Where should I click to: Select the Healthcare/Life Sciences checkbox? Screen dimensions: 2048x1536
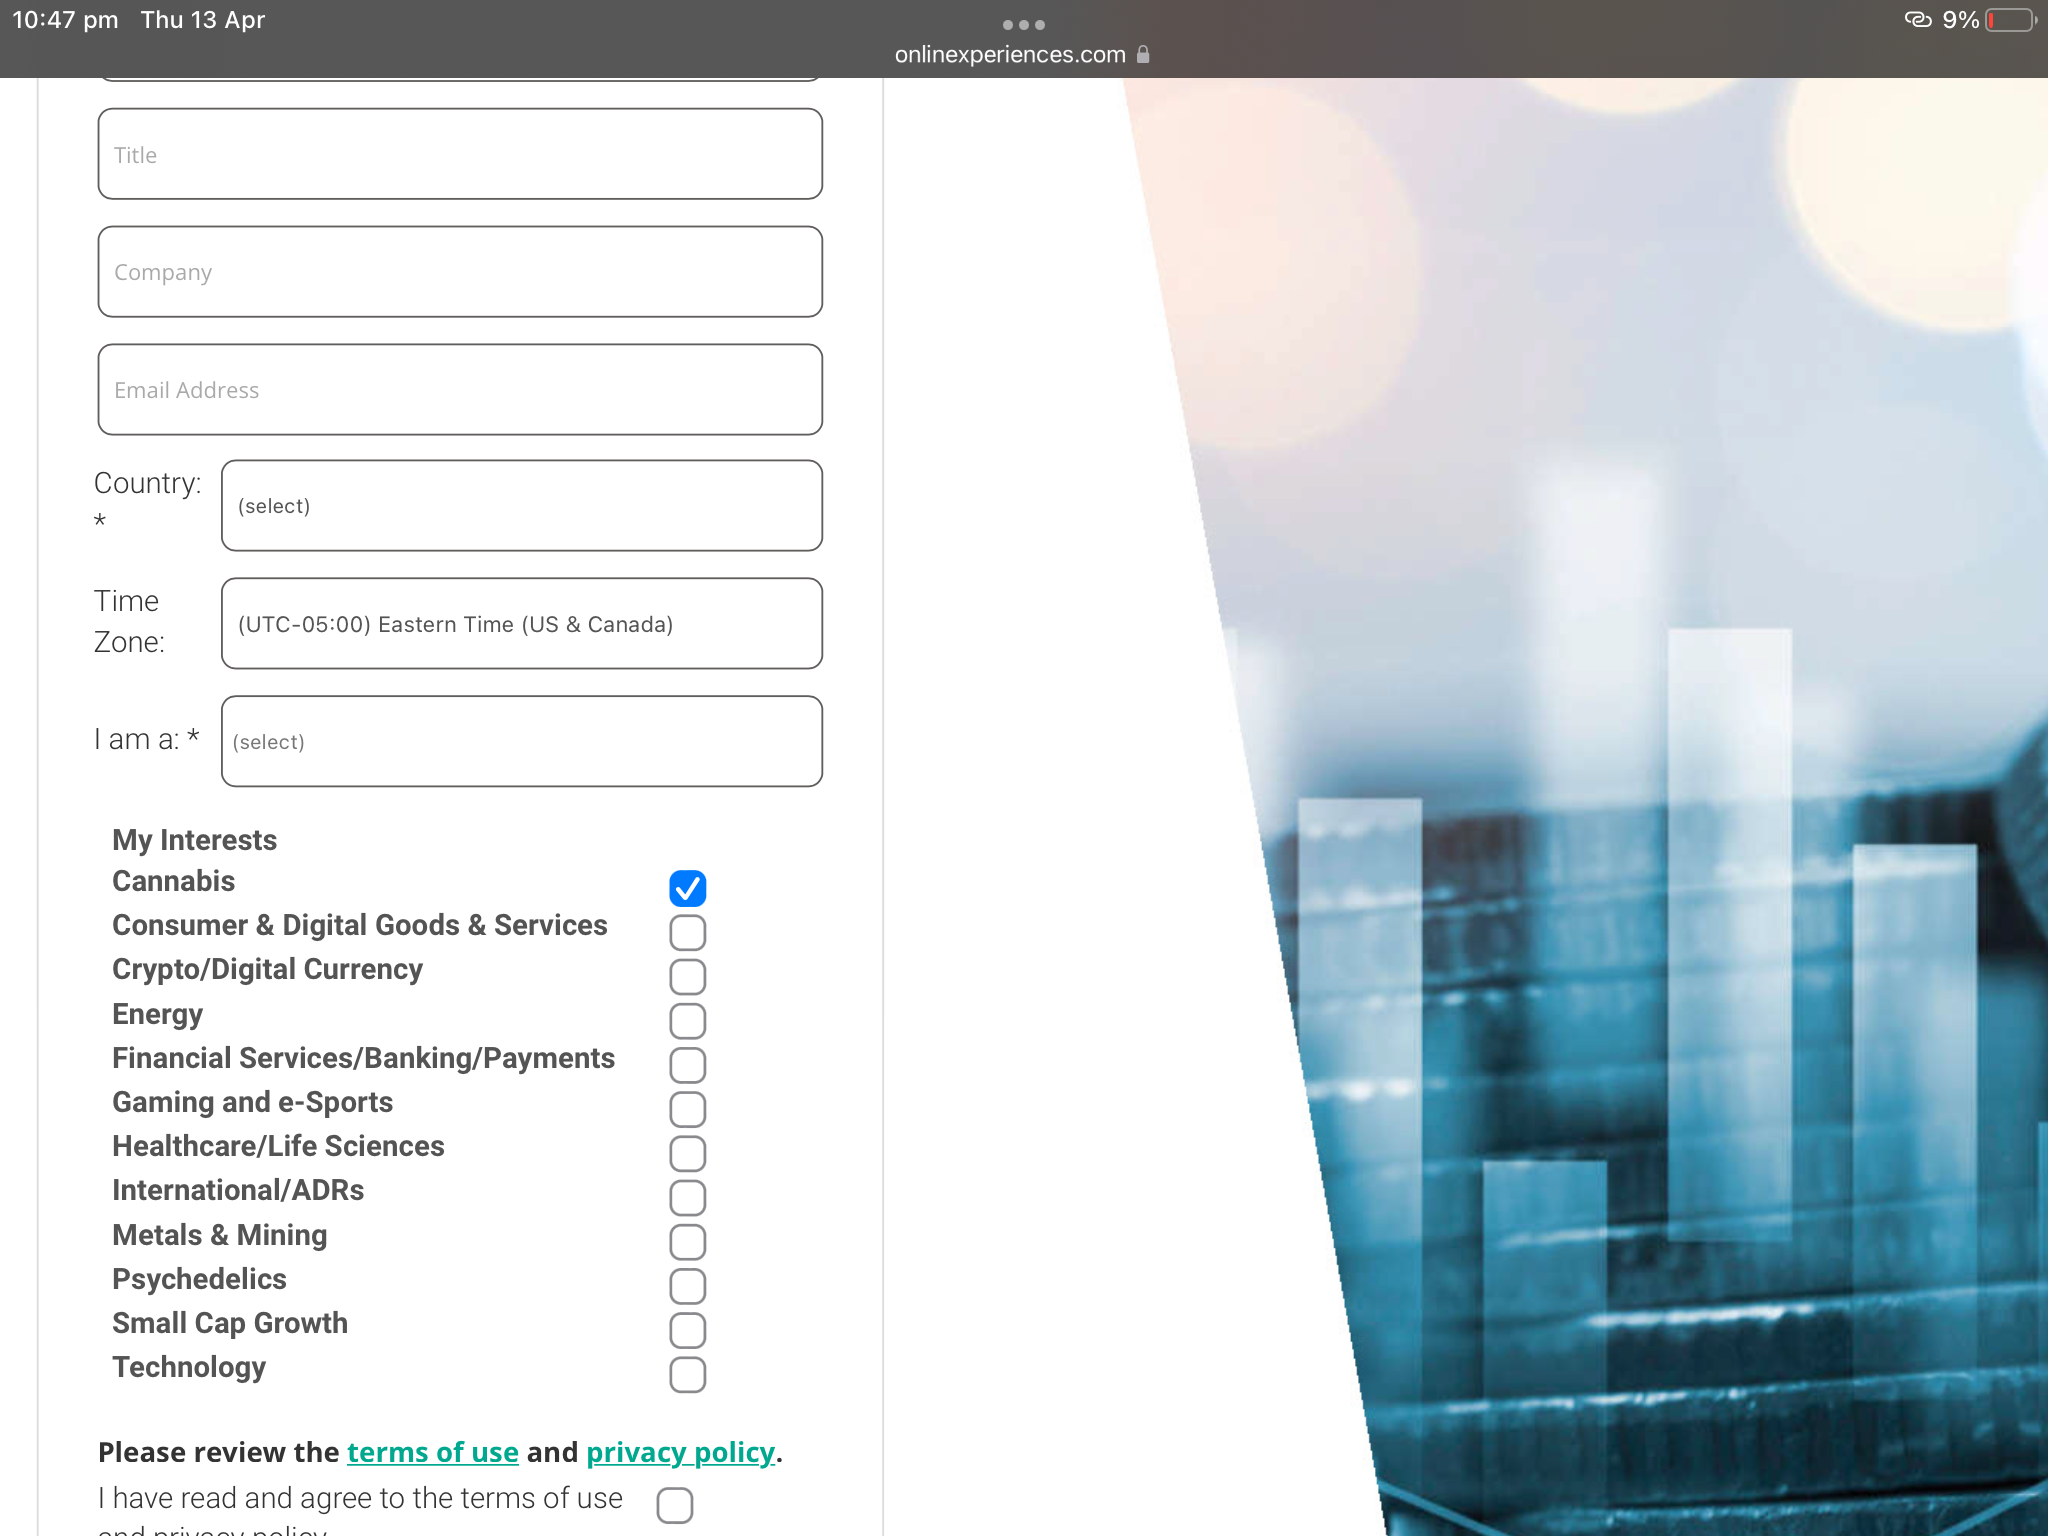click(687, 1153)
